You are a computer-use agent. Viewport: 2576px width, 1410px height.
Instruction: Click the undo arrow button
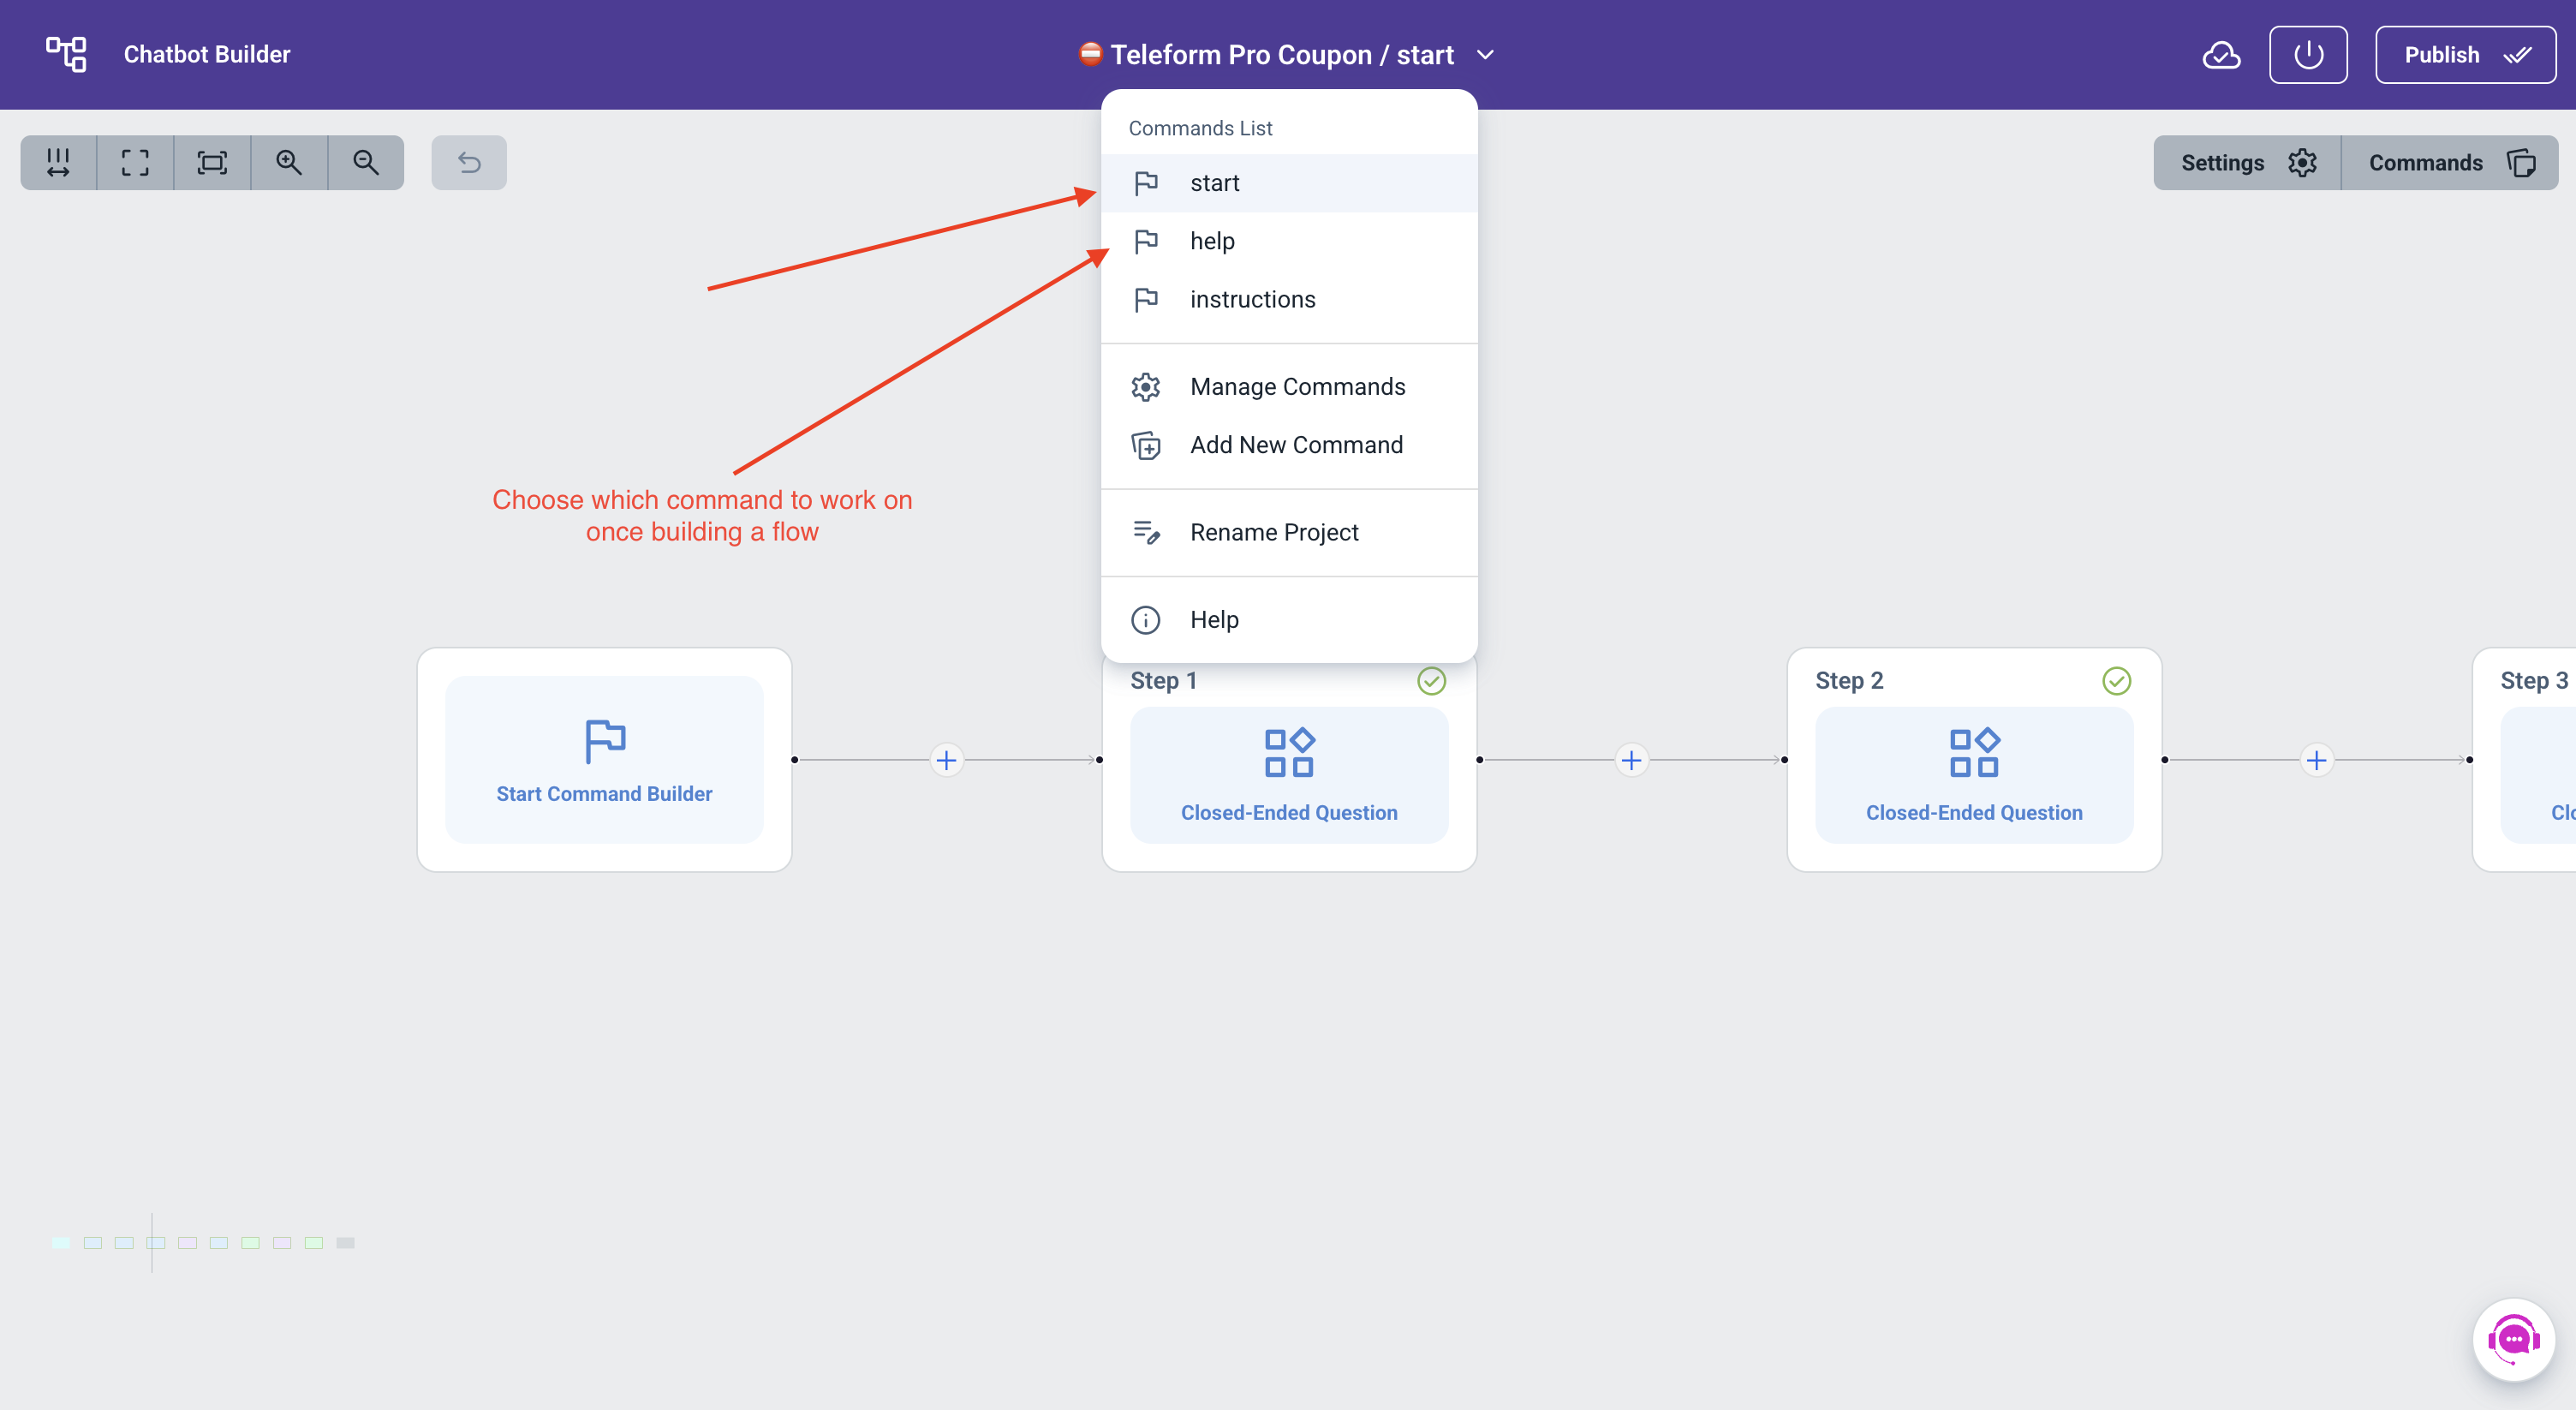(x=469, y=162)
